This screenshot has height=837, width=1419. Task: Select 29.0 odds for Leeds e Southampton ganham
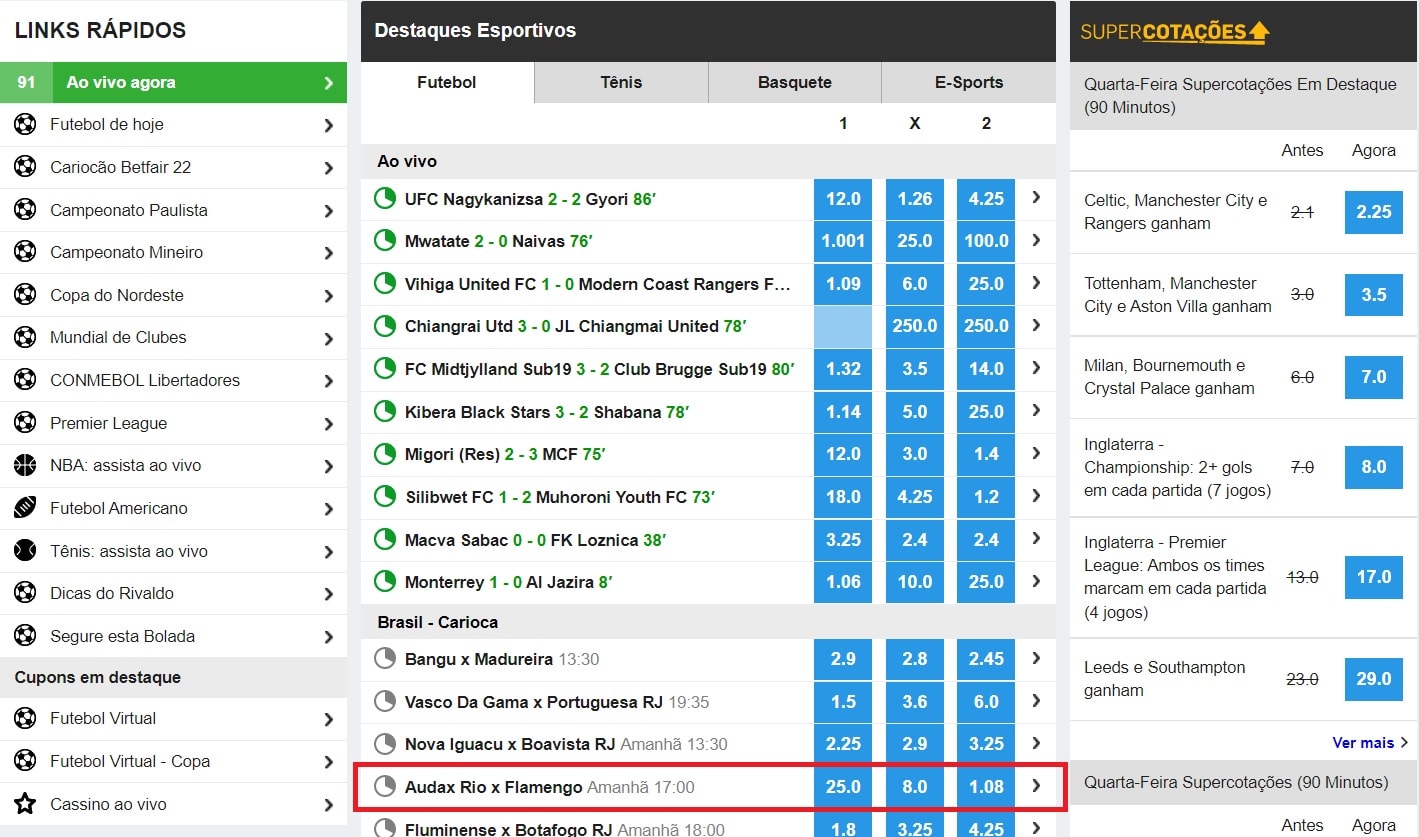pos(1374,679)
